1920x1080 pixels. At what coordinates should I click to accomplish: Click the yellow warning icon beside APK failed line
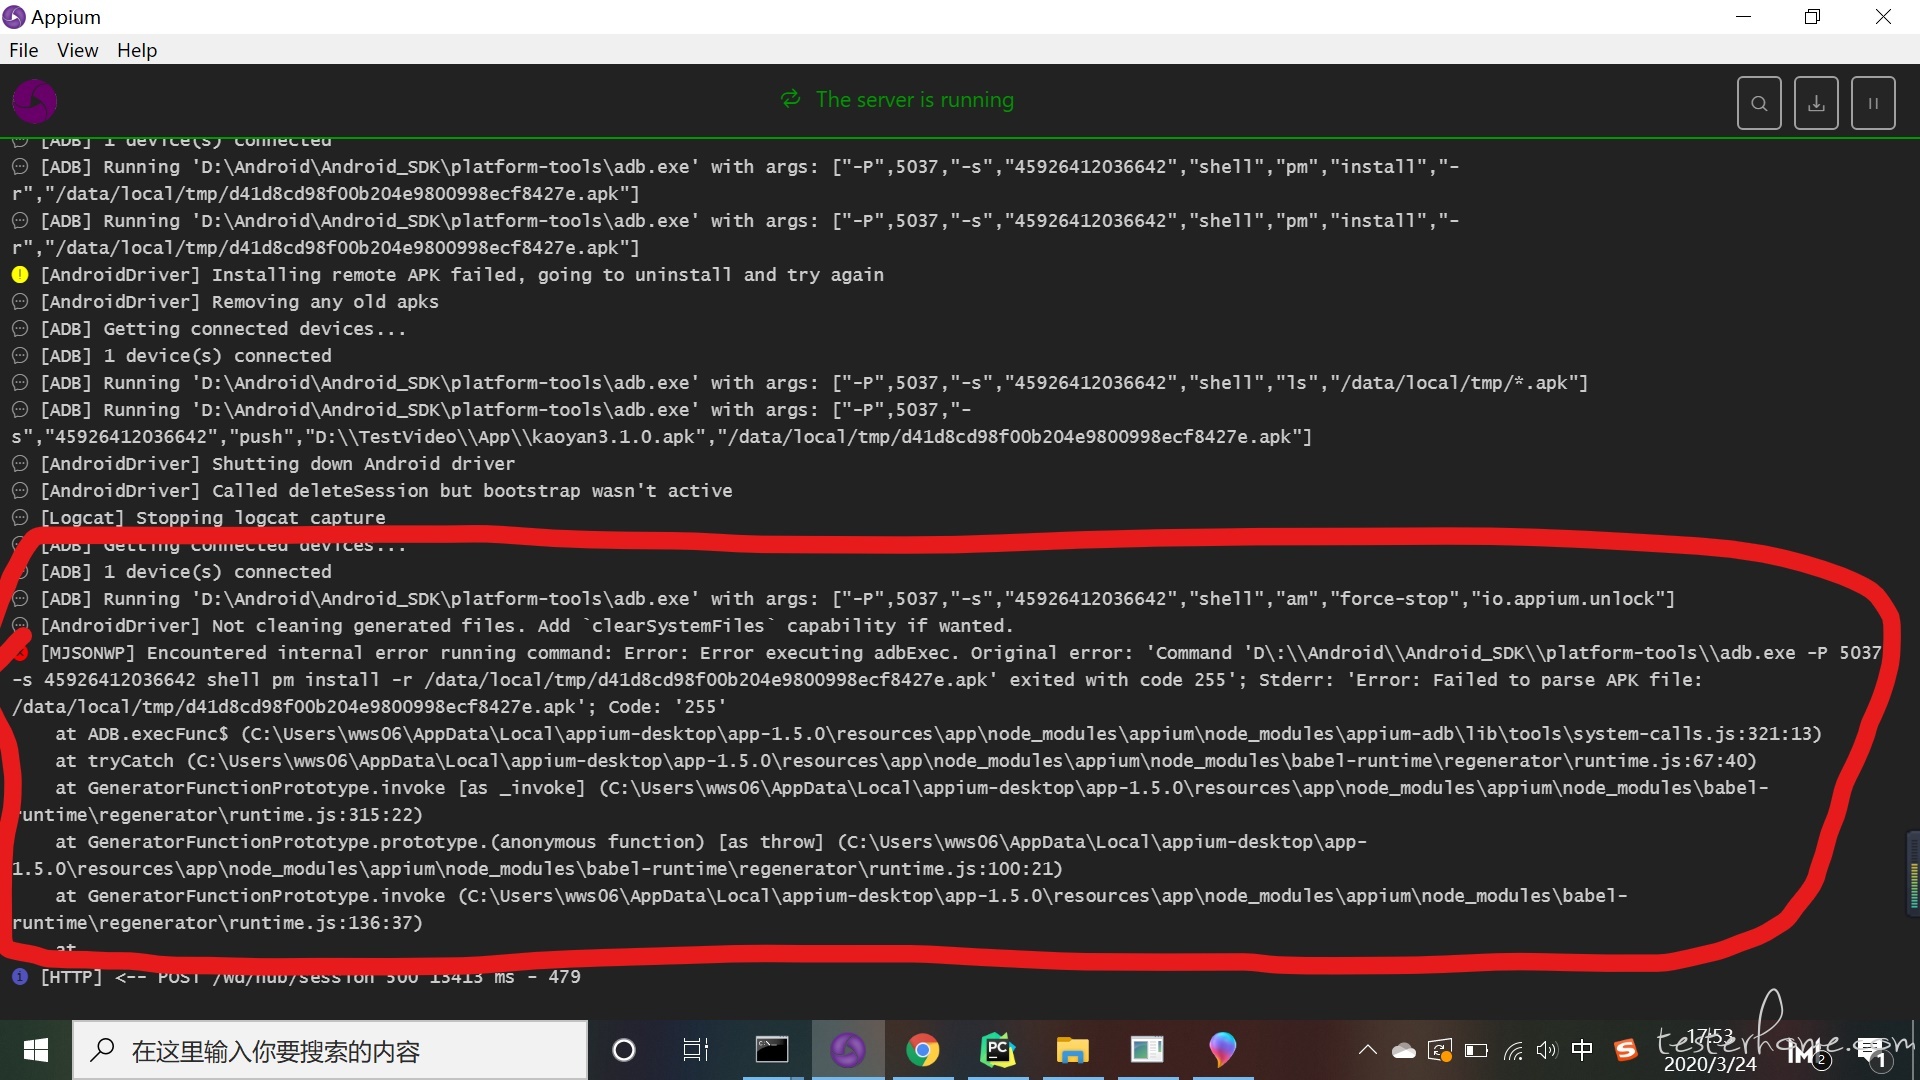(20, 274)
